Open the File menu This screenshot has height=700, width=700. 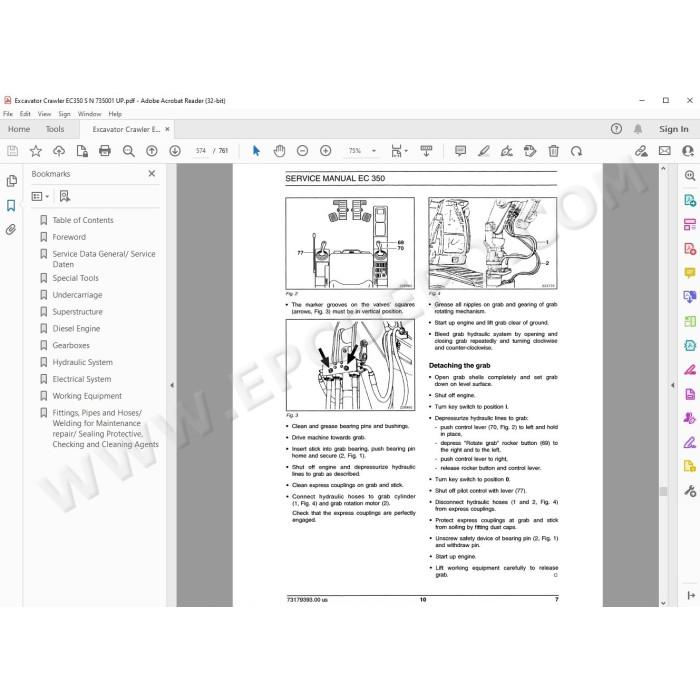(8, 114)
